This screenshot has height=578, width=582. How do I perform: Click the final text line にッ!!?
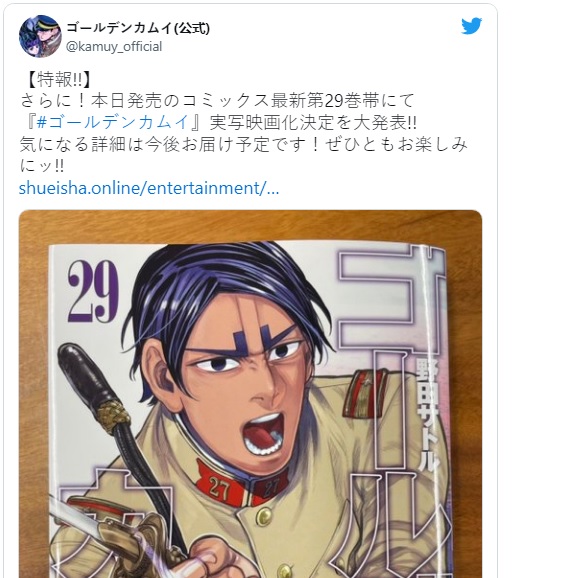point(42,166)
